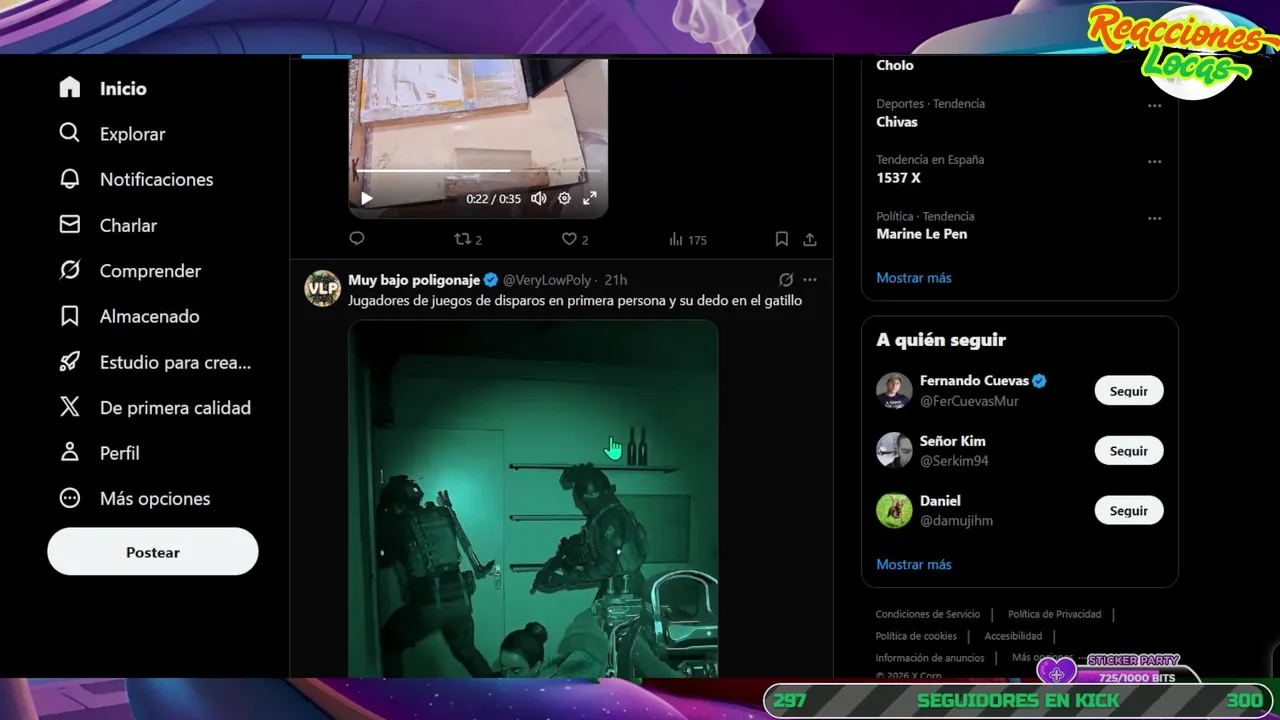Open the 21h post timestamp
Image resolution: width=1280 pixels, height=720 pixels.
tap(615, 280)
